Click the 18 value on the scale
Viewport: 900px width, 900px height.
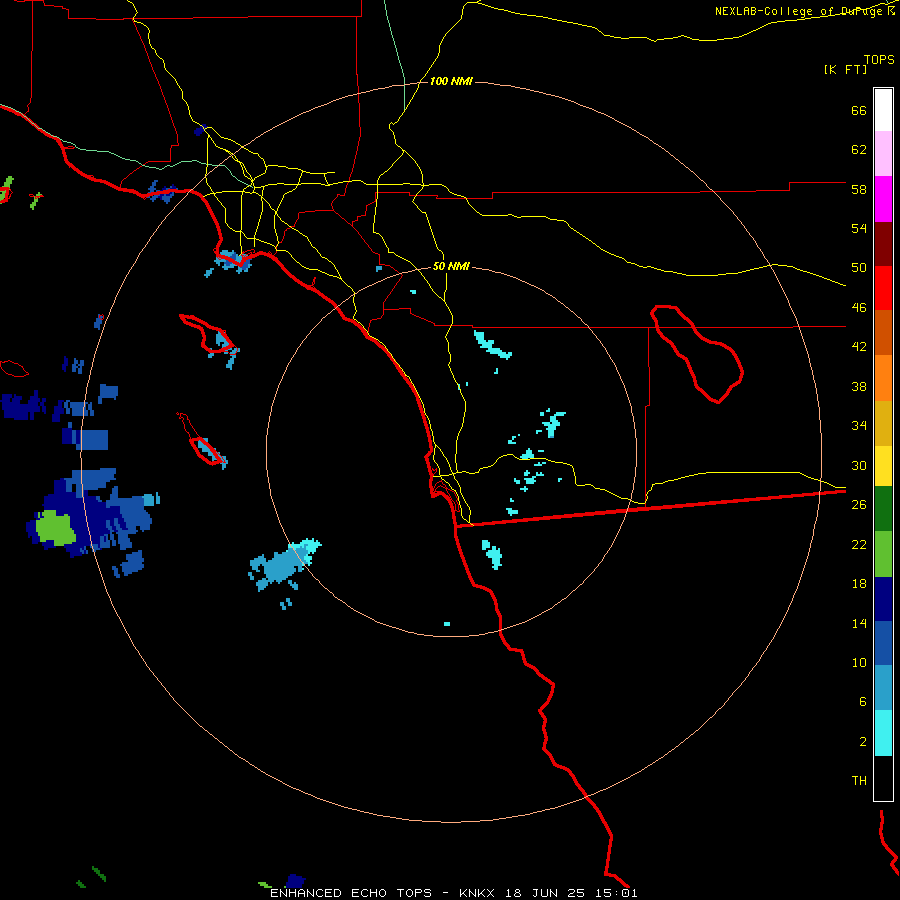click(859, 584)
